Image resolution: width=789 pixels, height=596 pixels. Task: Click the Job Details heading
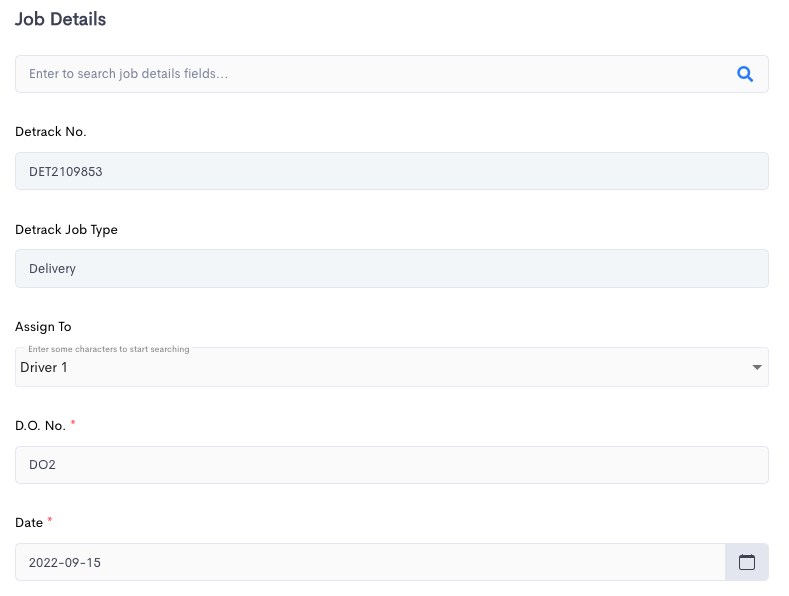61,19
